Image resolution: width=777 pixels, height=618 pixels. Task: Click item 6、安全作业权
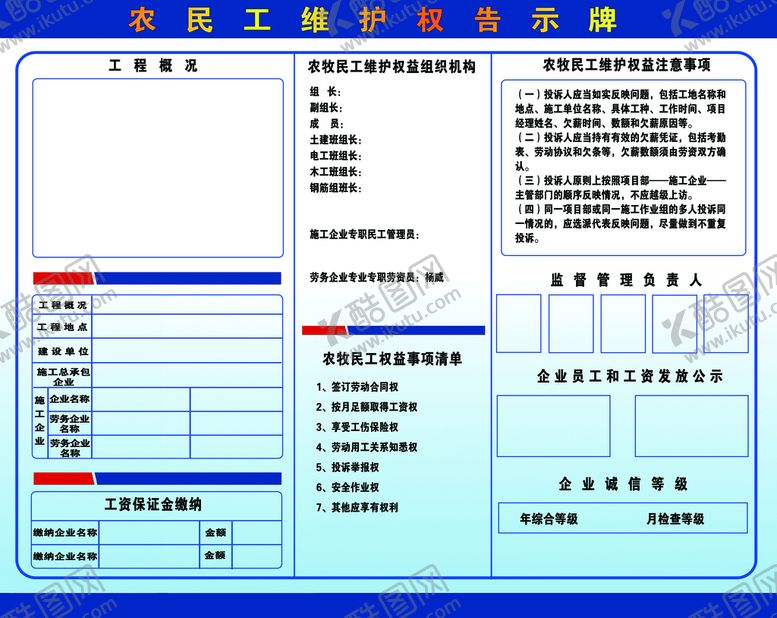[x=347, y=488]
